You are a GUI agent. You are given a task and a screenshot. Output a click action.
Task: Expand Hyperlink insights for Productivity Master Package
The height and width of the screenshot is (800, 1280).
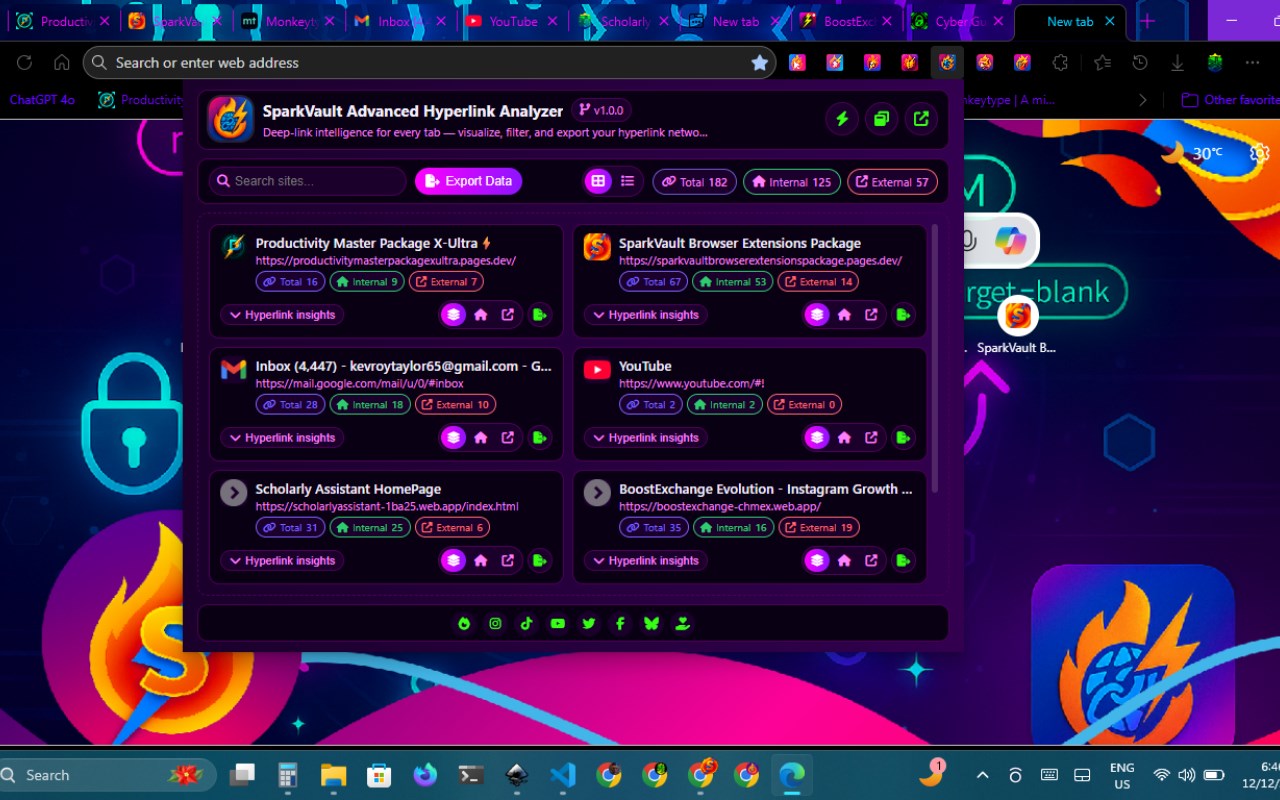[x=282, y=315]
